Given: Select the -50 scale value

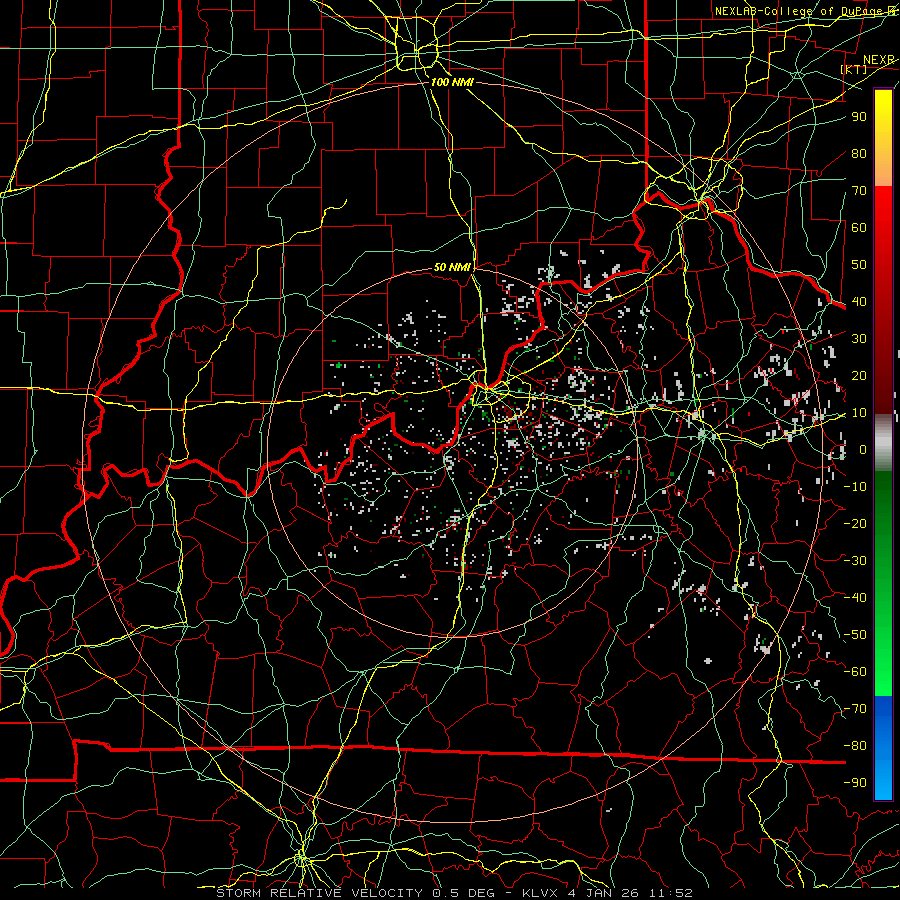Looking at the screenshot, I should [855, 635].
